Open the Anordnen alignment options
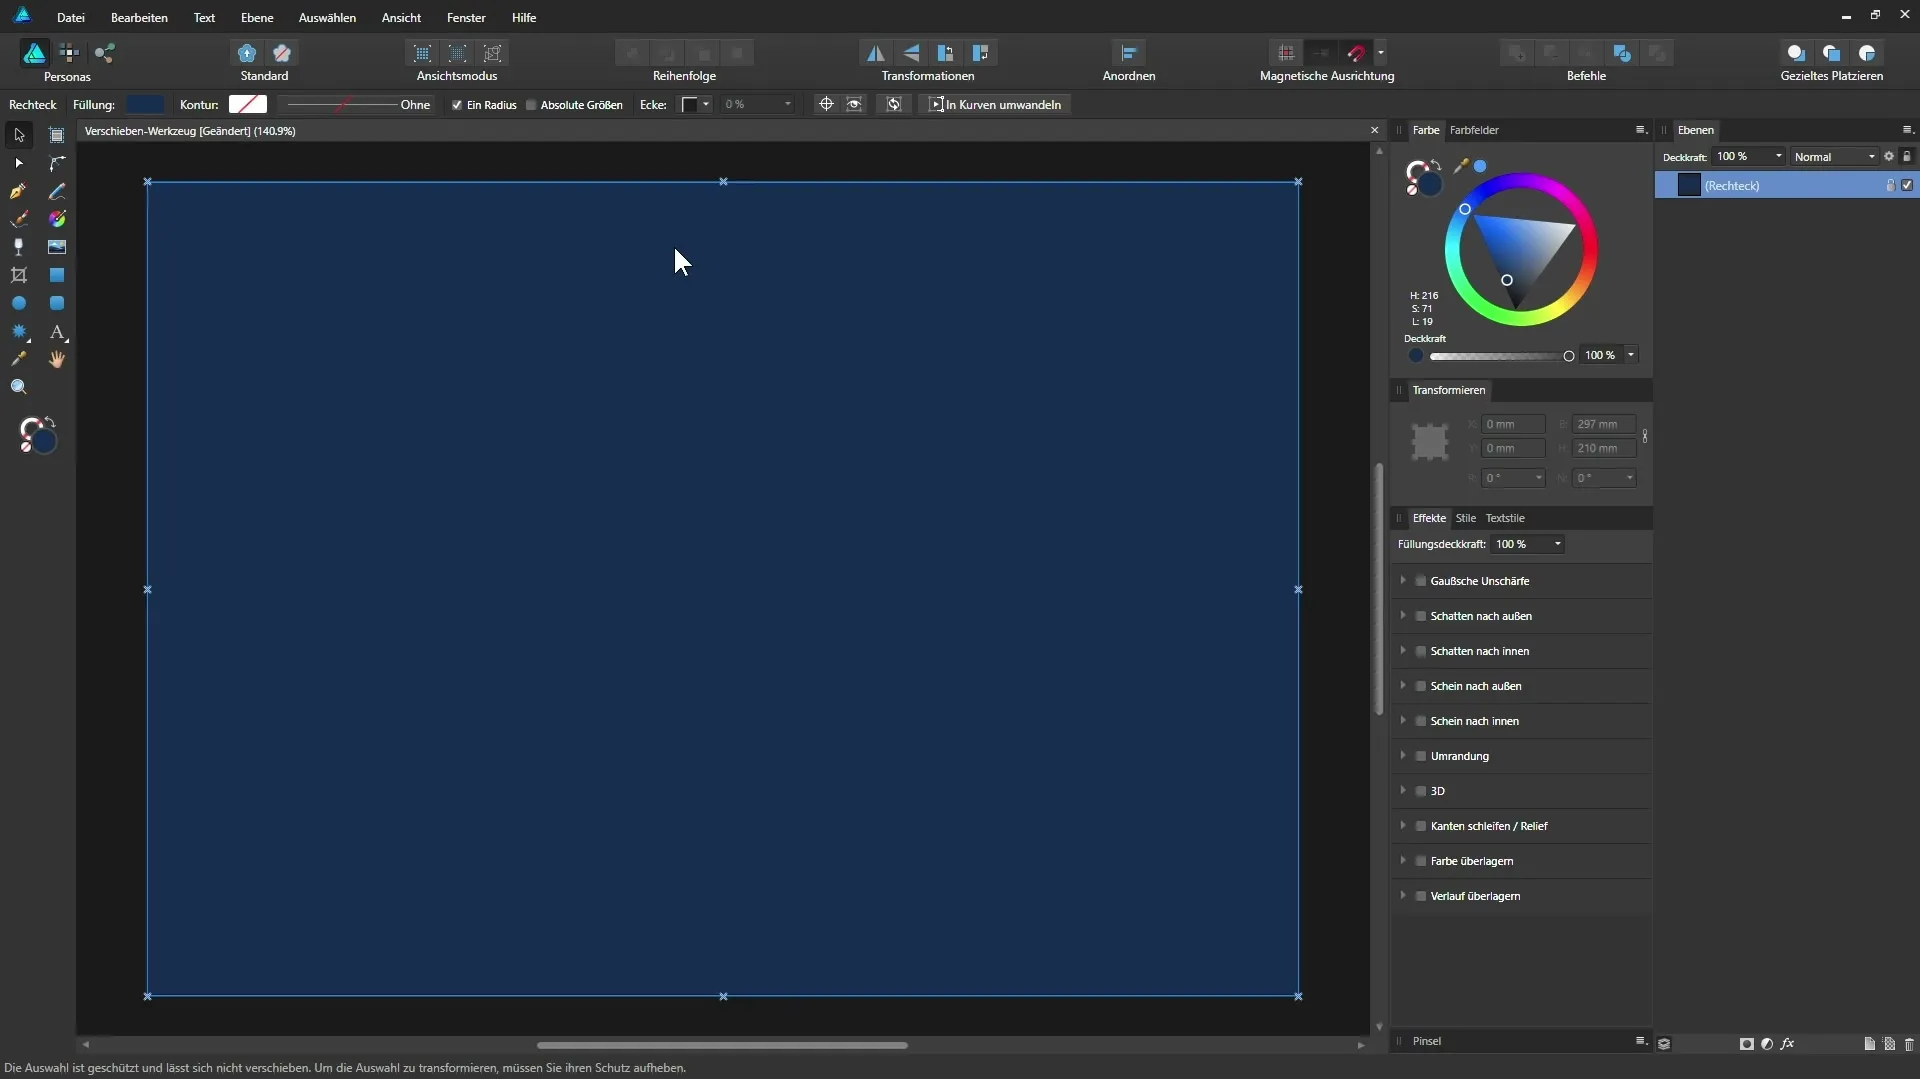The image size is (1920, 1080). tap(1129, 53)
